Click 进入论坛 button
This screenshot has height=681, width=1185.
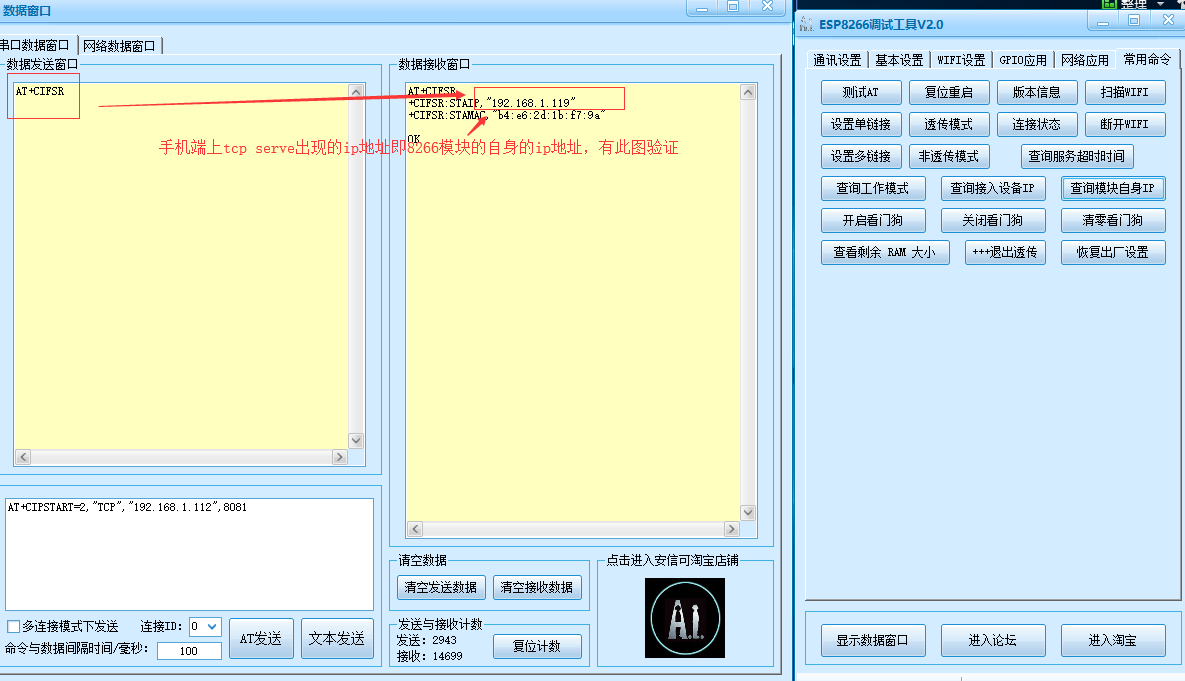[993, 640]
